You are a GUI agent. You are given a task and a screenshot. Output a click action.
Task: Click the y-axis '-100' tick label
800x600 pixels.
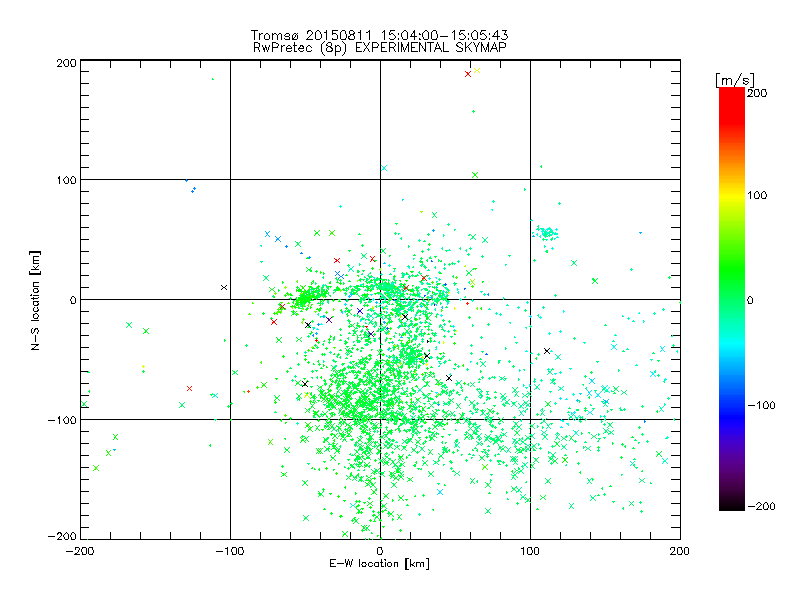[x=62, y=420]
